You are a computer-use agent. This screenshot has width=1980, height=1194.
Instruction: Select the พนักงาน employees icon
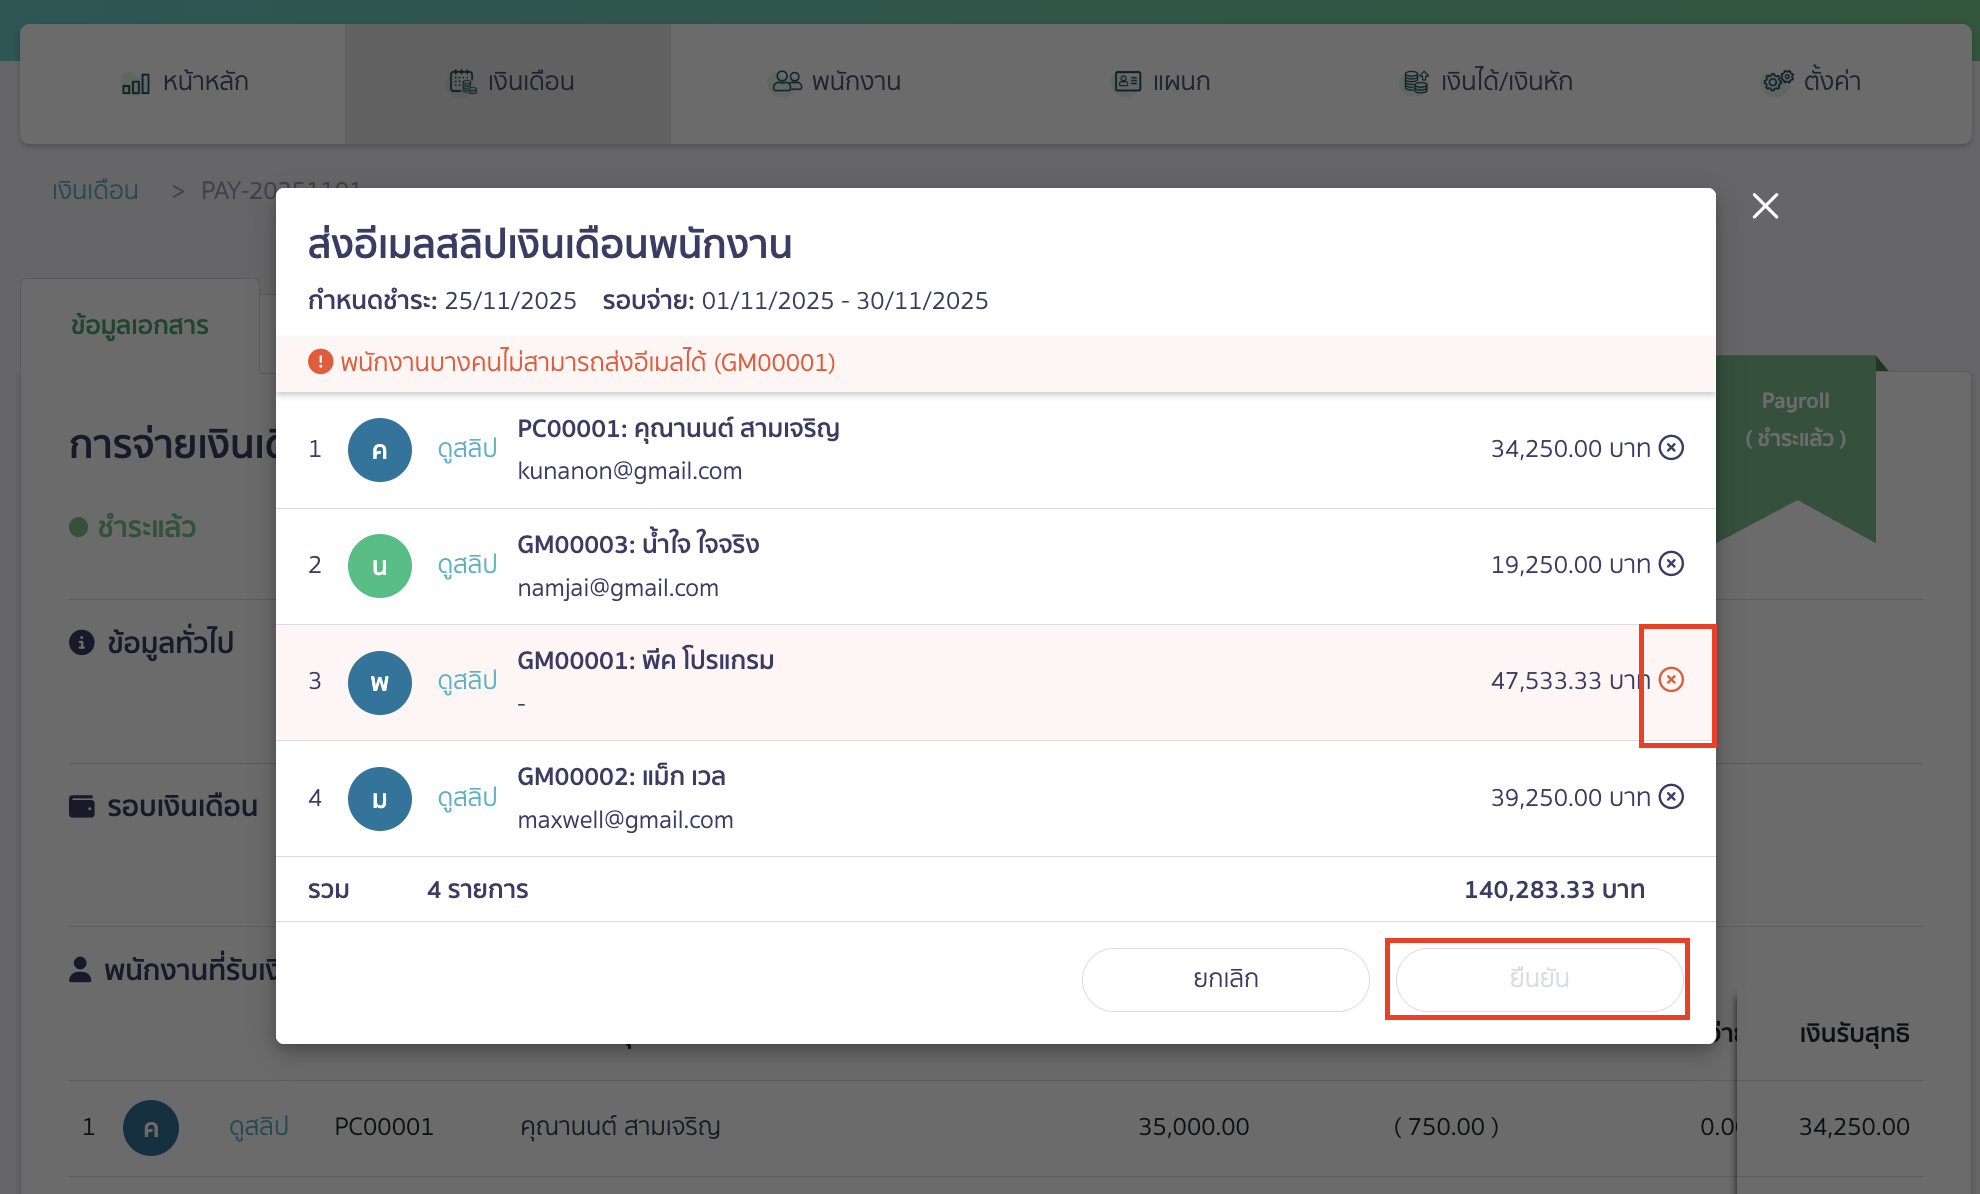786,82
